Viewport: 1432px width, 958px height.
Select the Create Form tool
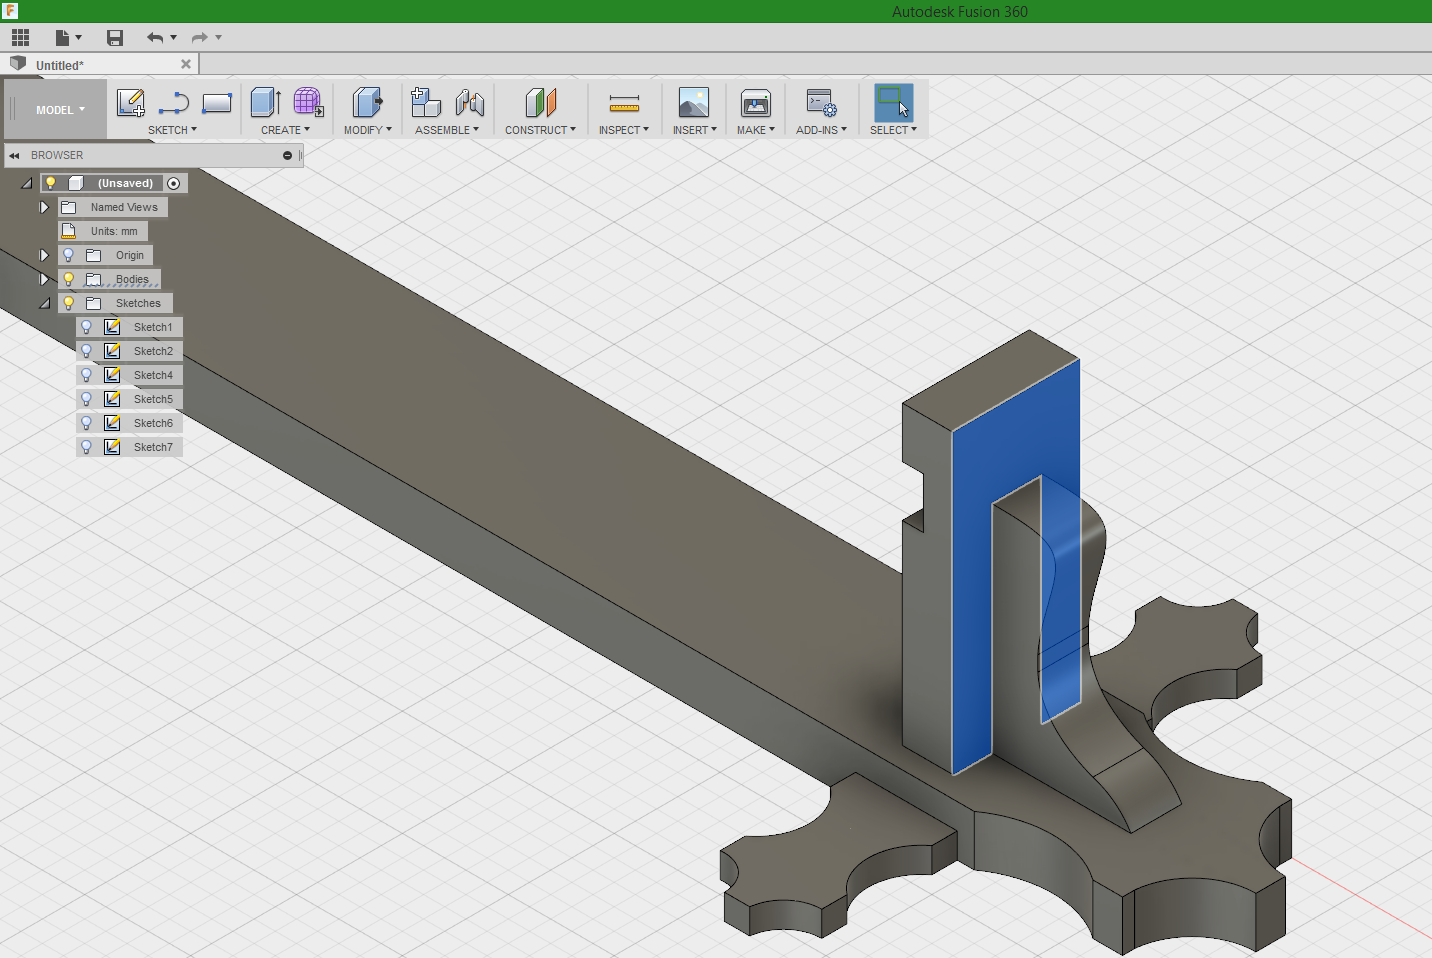(x=308, y=103)
